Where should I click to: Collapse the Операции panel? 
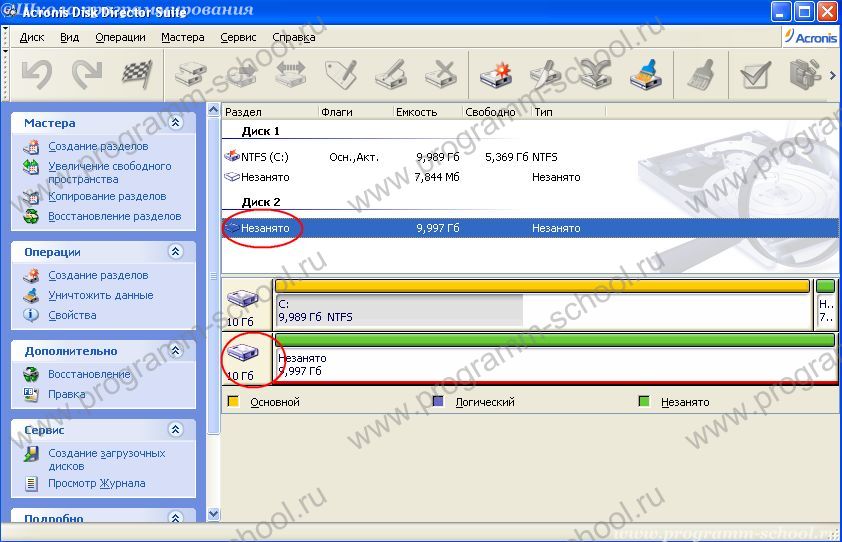coord(176,251)
